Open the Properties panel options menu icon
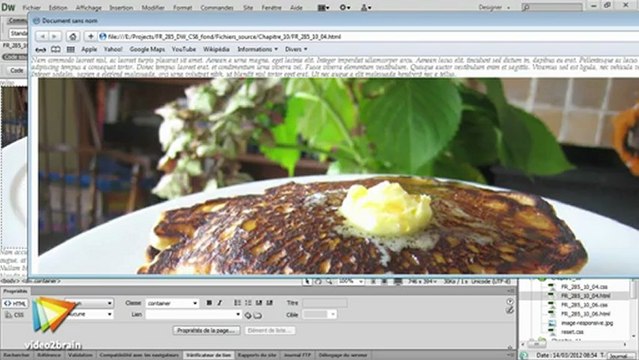This screenshot has width=639, height=360. 510,291
